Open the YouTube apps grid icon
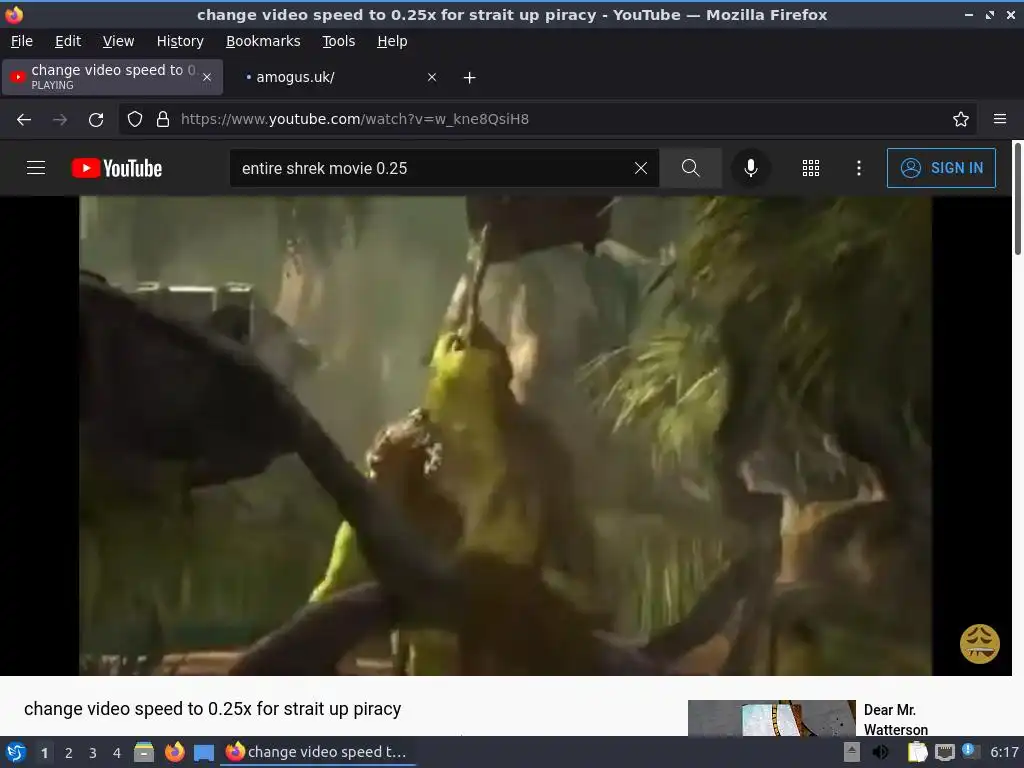1024x768 pixels. click(x=810, y=168)
